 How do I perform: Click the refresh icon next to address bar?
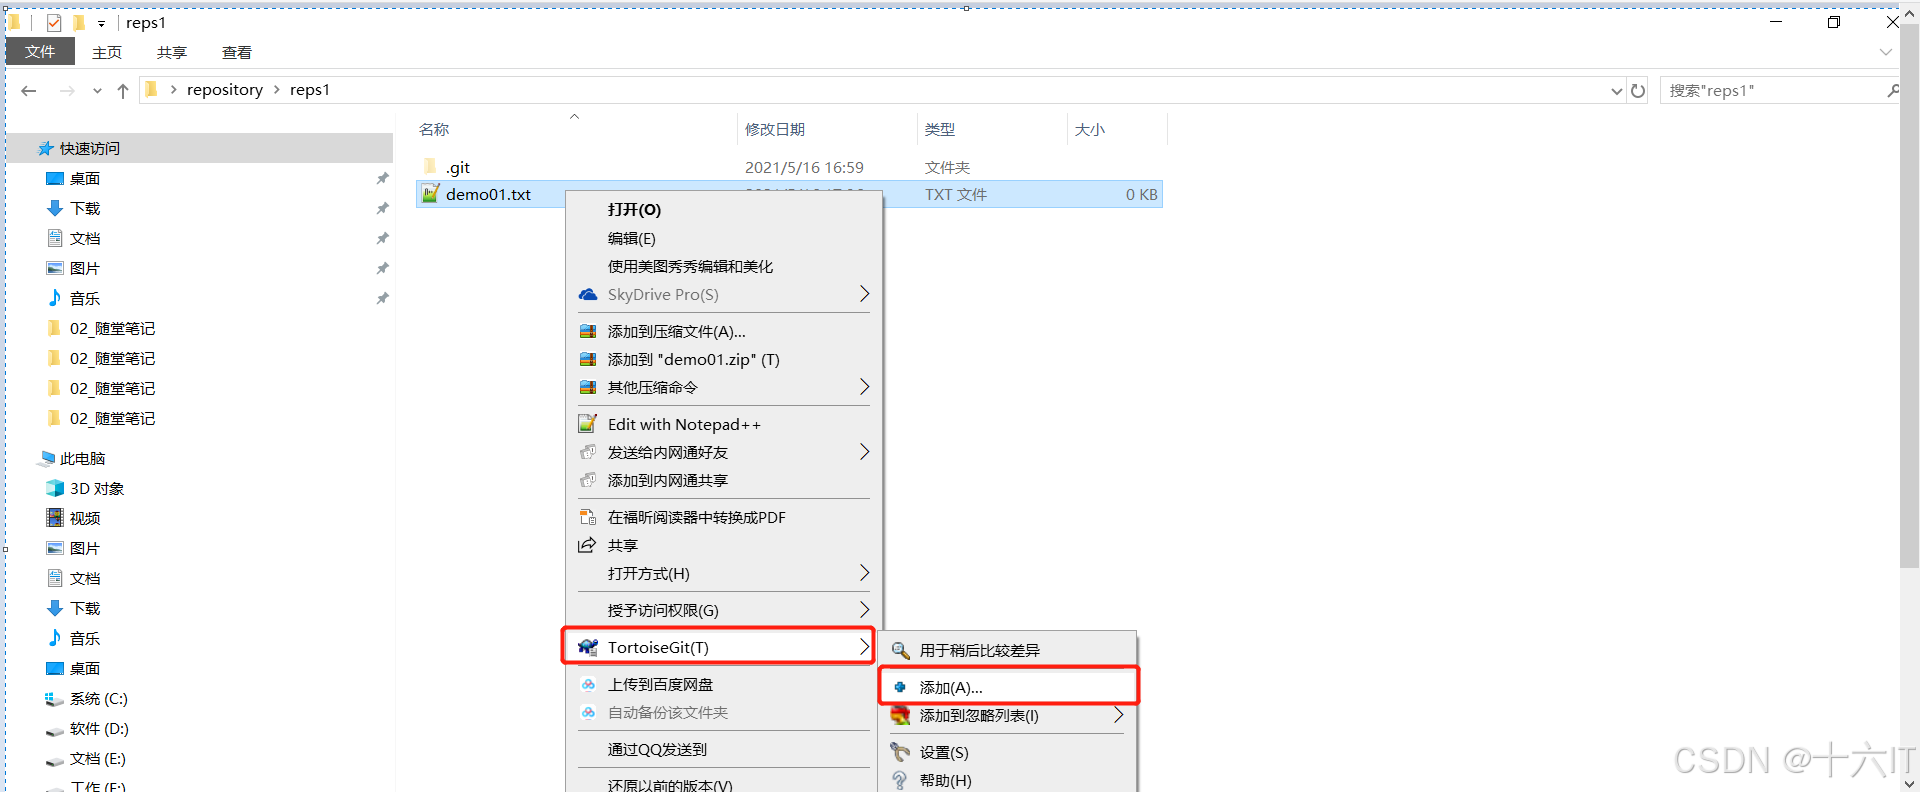pyautogui.click(x=1638, y=90)
